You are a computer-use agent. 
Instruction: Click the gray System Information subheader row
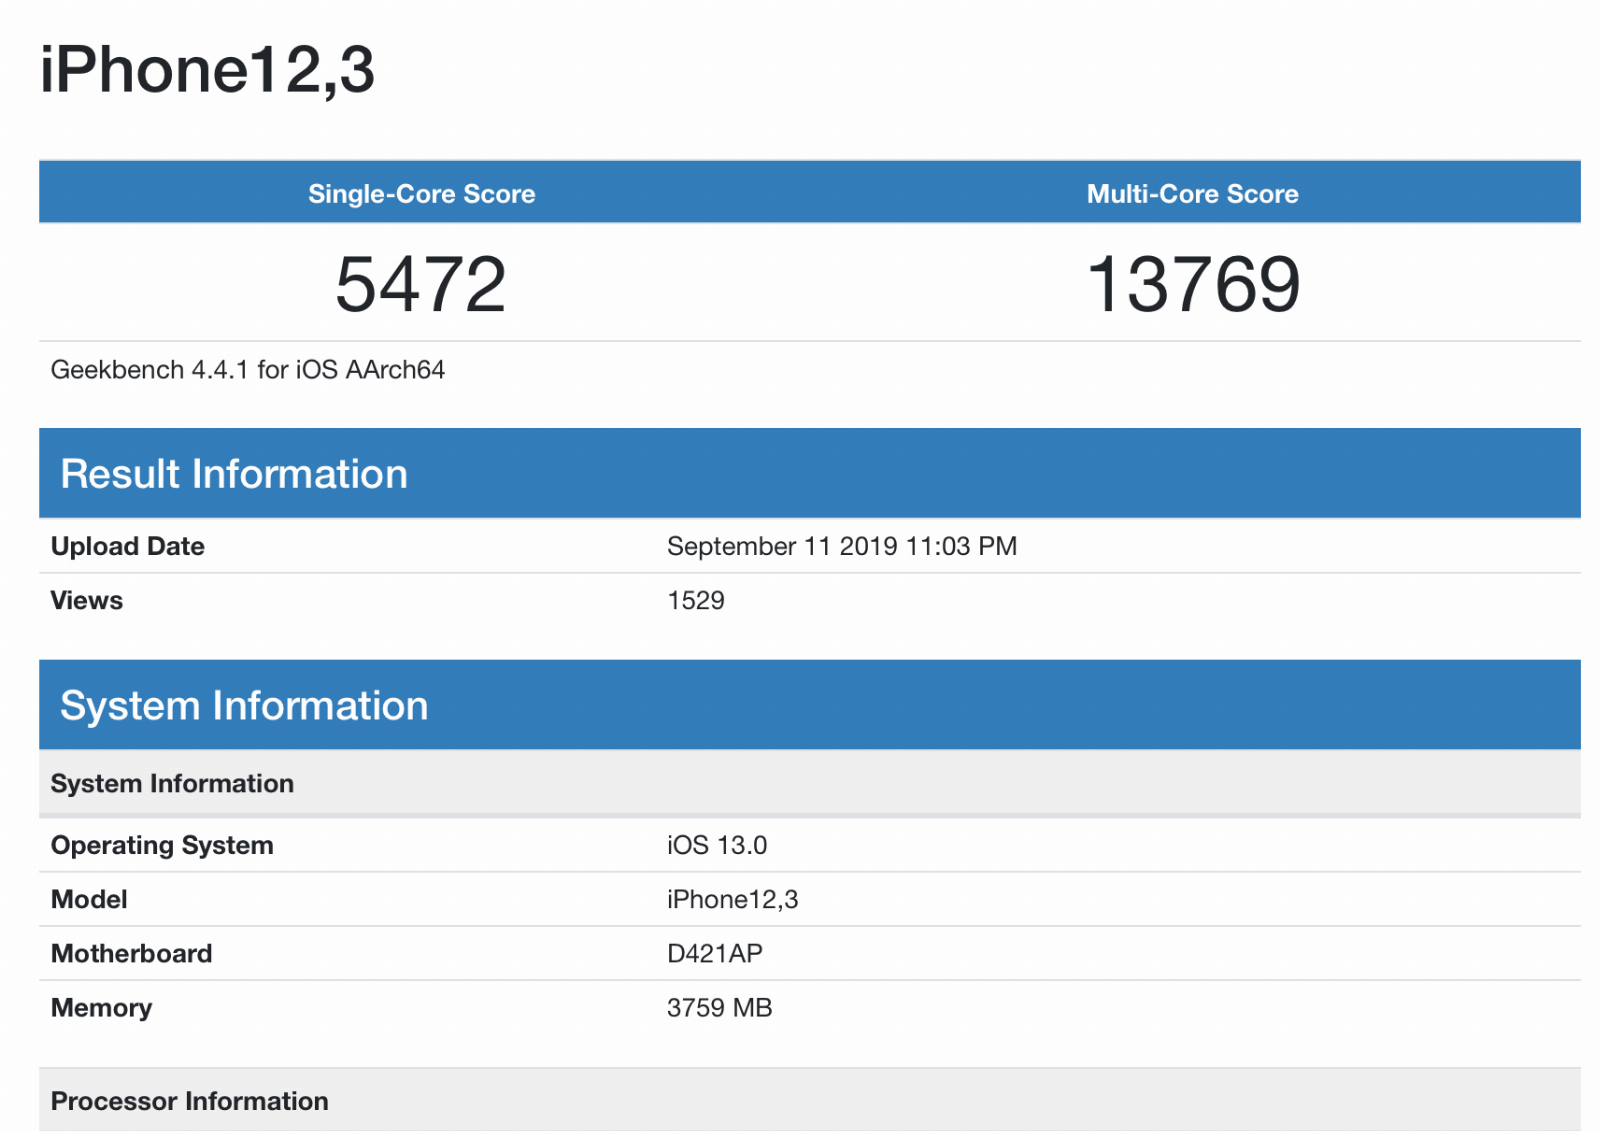[810, 783]
